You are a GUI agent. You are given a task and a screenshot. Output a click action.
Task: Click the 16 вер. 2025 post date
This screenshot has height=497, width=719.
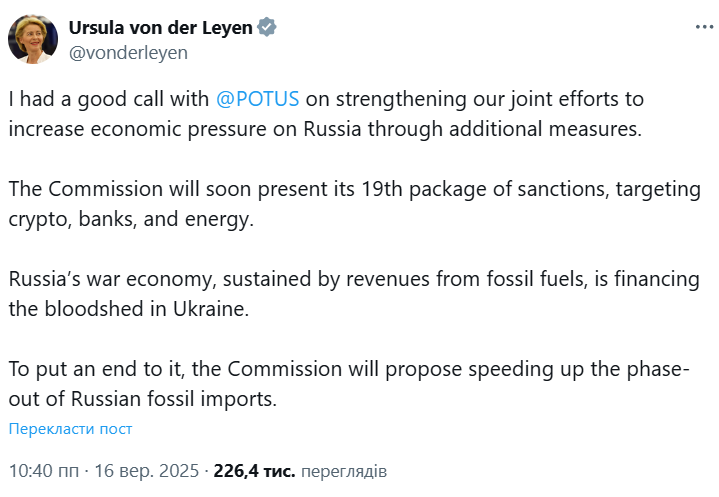pyautogui.click(x=144, y=470)
